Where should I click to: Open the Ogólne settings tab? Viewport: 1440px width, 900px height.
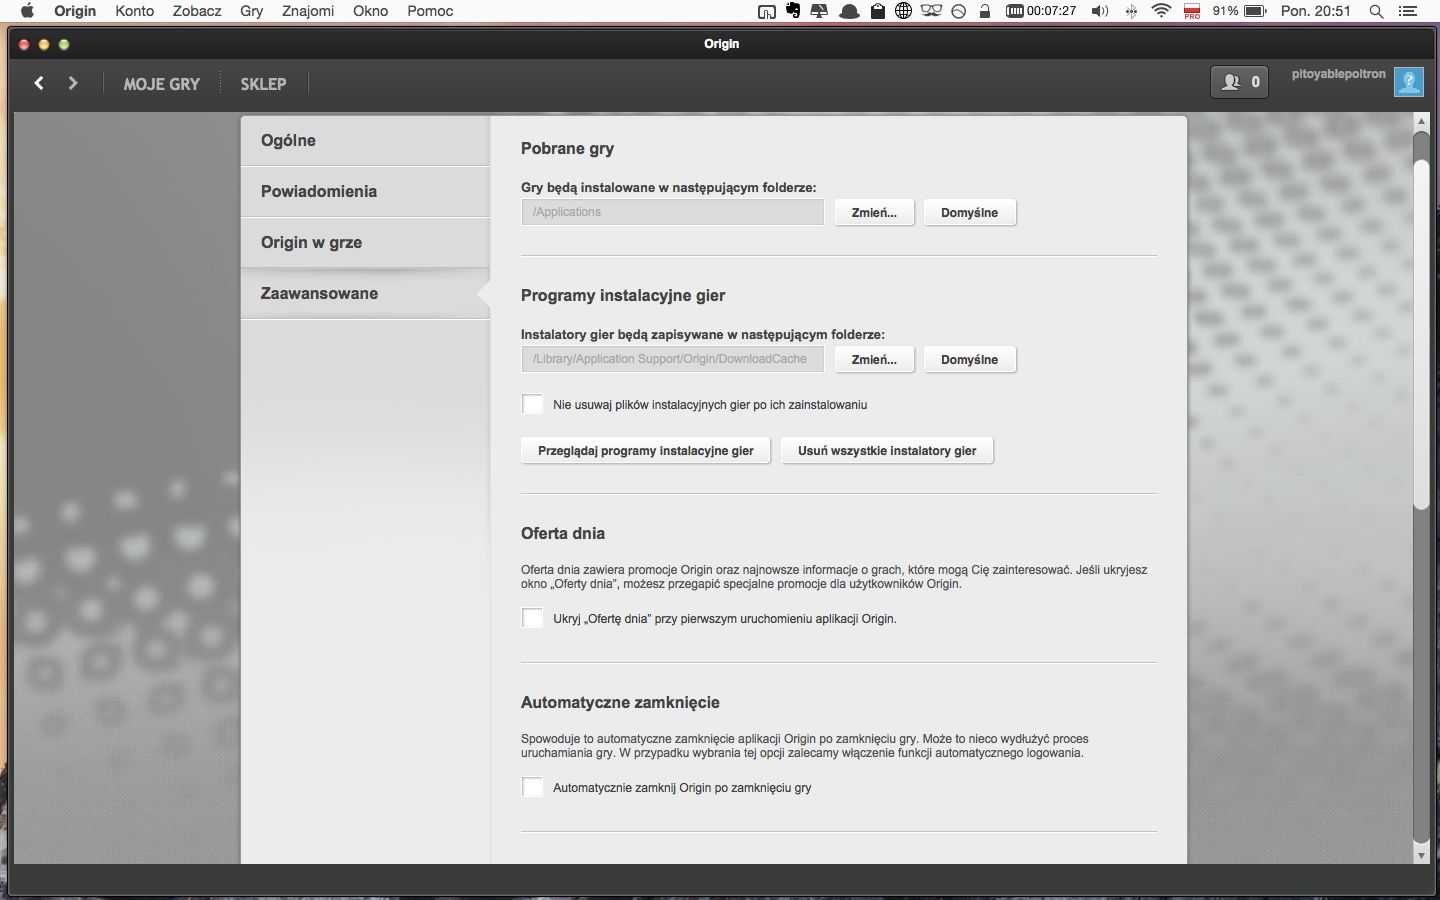pyautogui.click(x=365, y=141)
